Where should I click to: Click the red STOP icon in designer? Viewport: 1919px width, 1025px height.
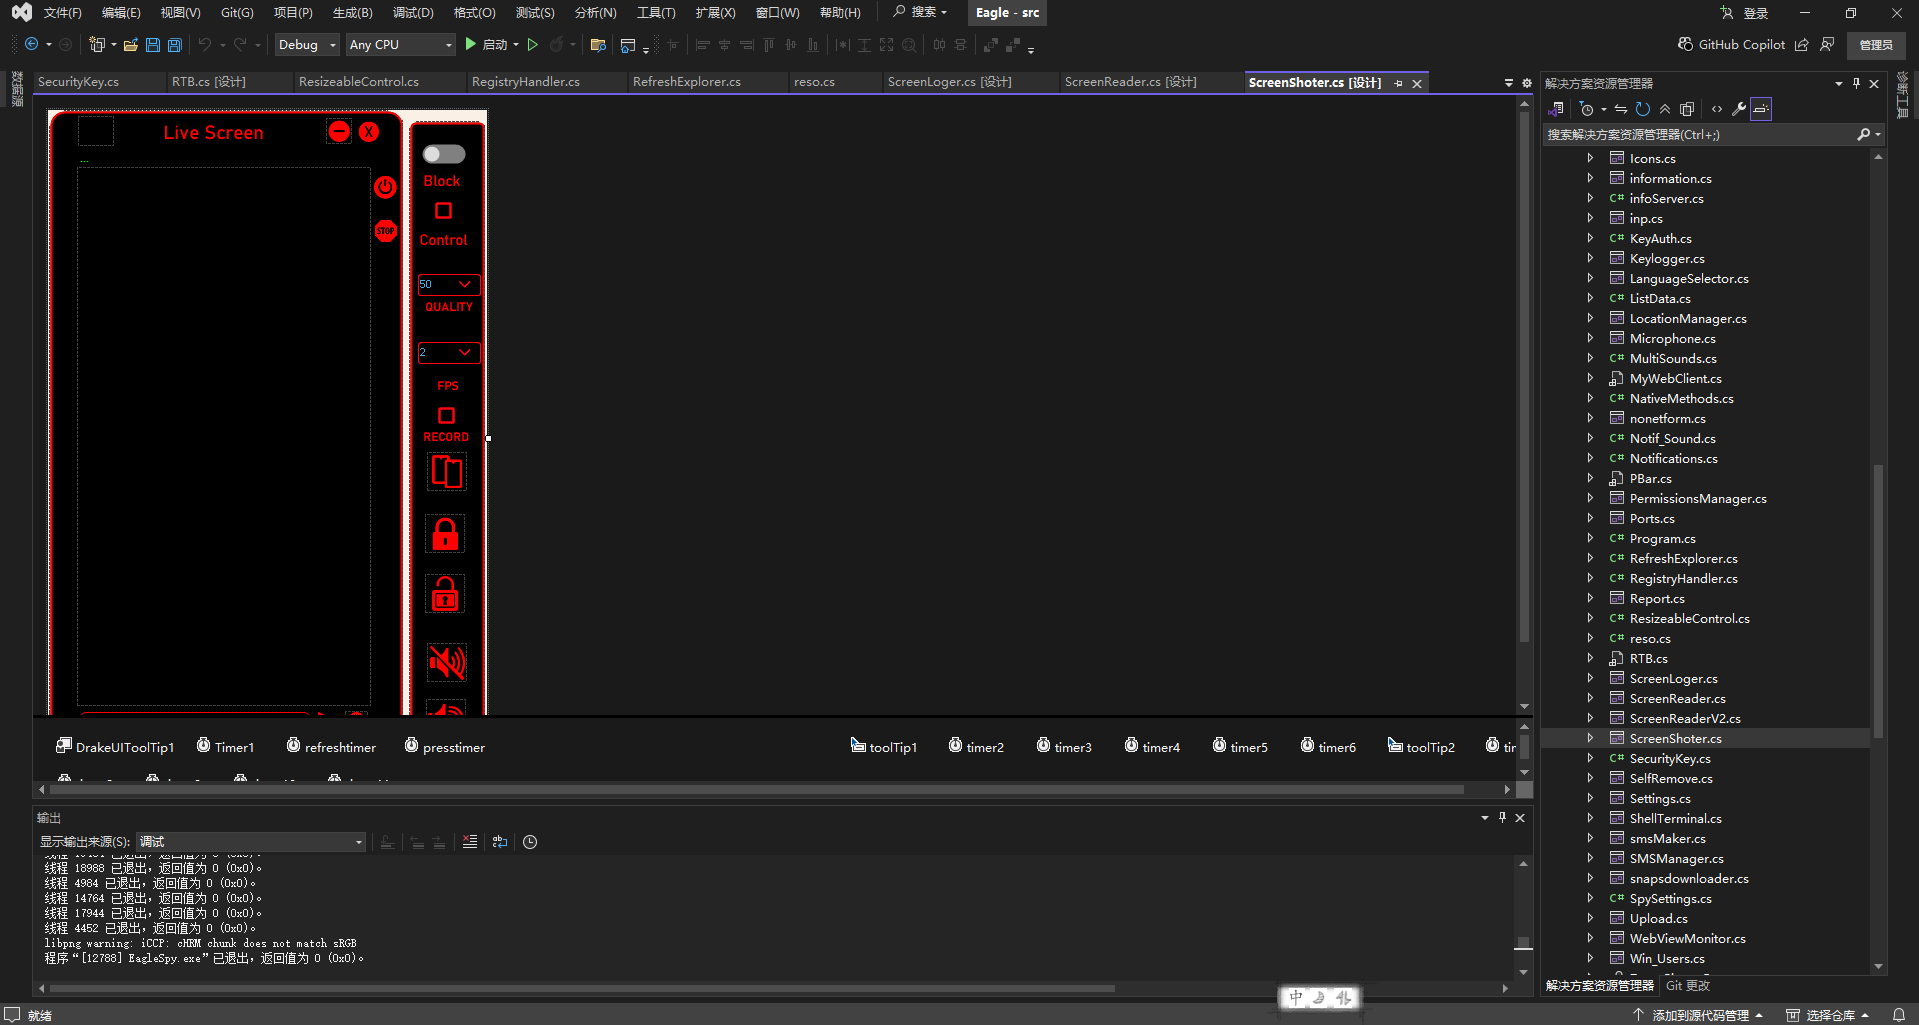(385, 231)
